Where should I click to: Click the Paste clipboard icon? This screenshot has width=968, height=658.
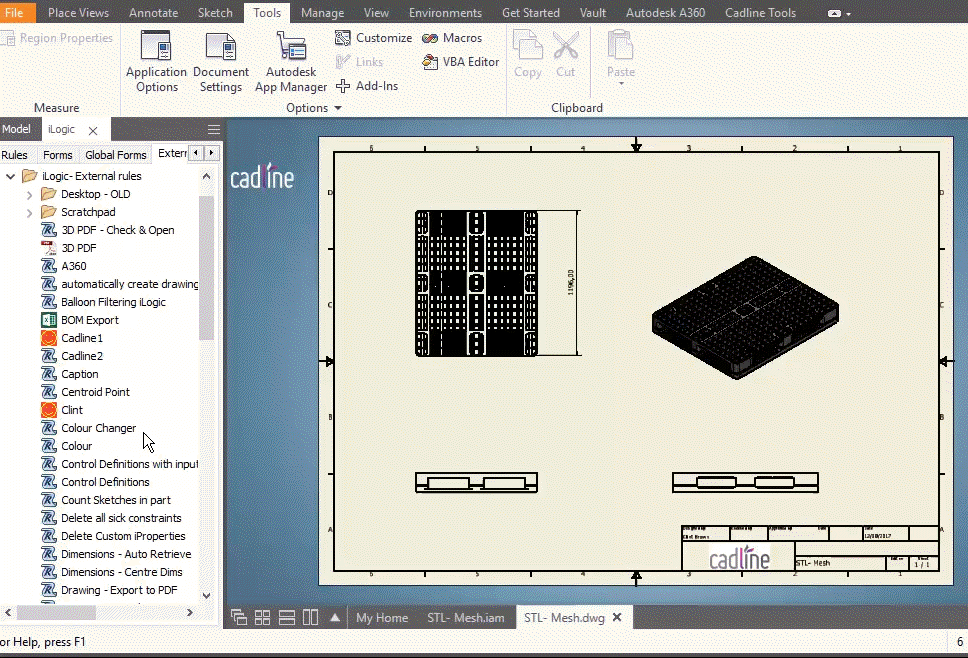620,46
